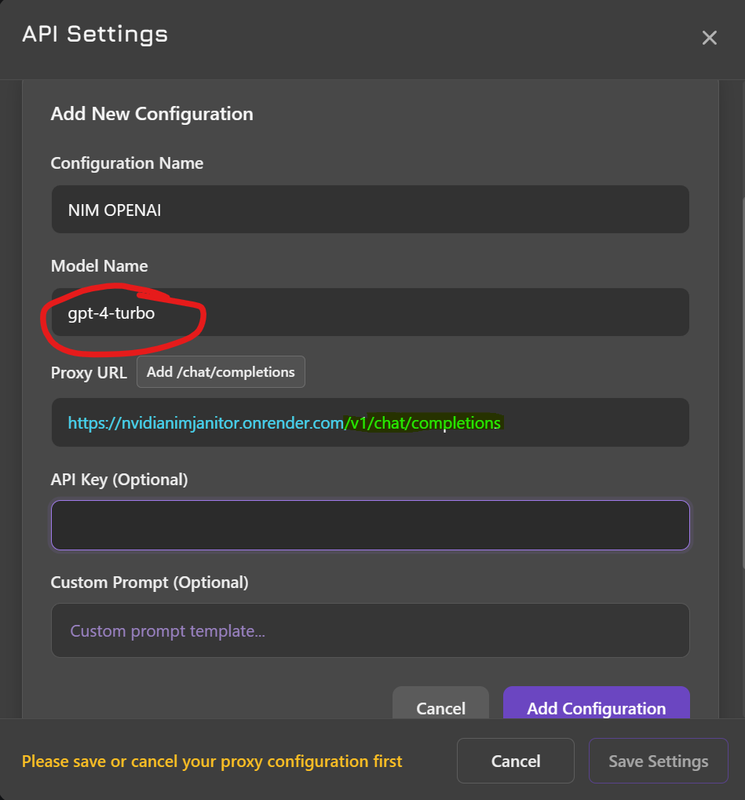Click the Add New Configuration heading
745x800 pixels.
click(152, 114)
